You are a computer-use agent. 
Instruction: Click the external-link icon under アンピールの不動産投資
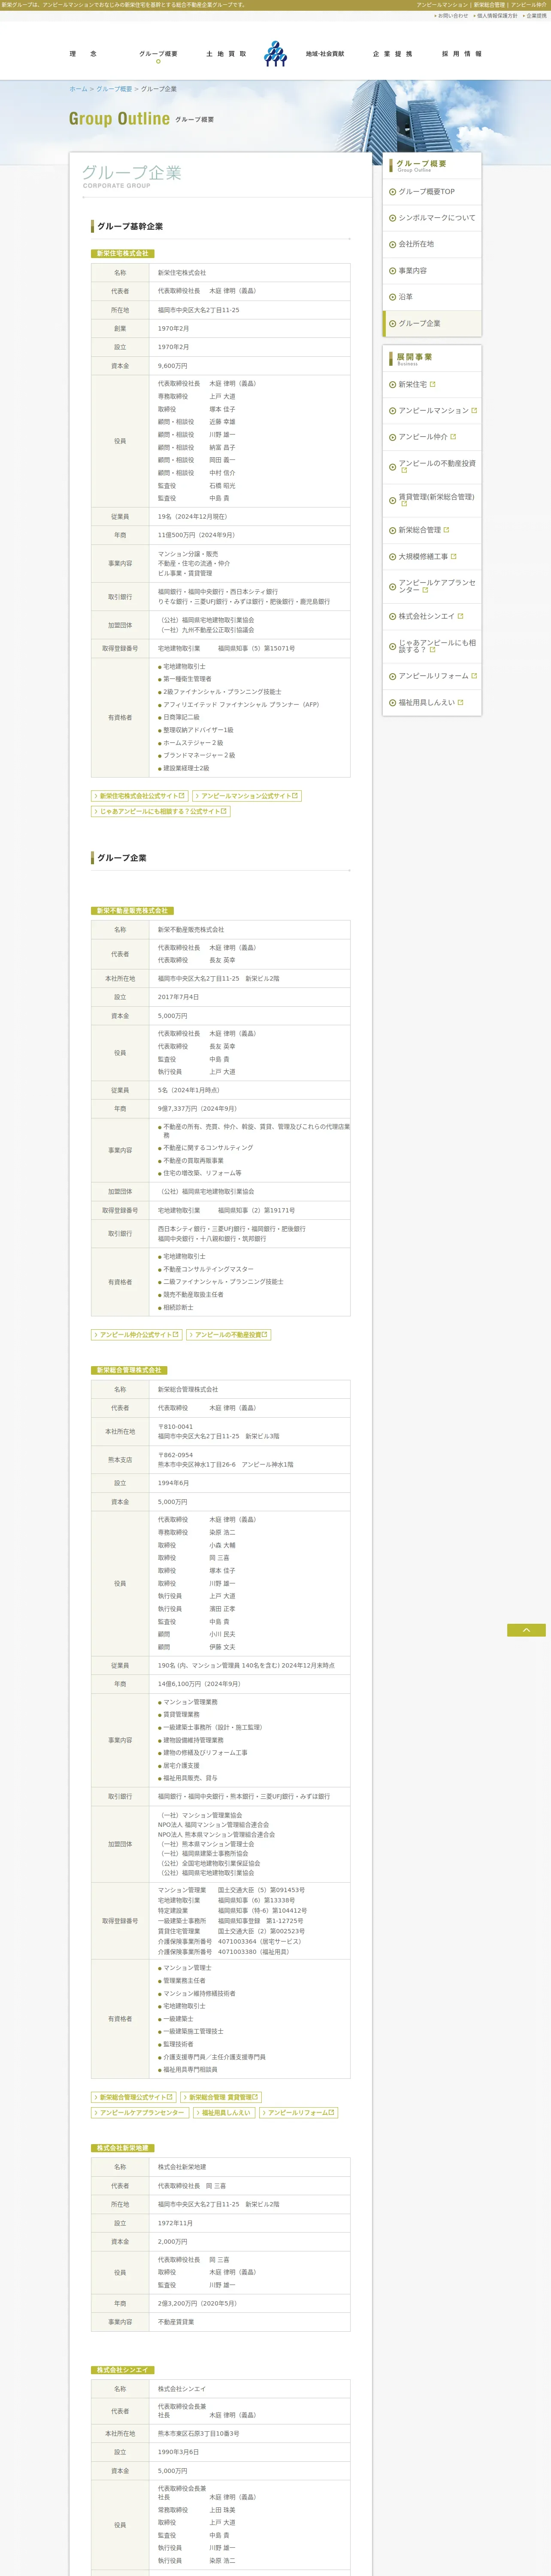coord(404,470)
